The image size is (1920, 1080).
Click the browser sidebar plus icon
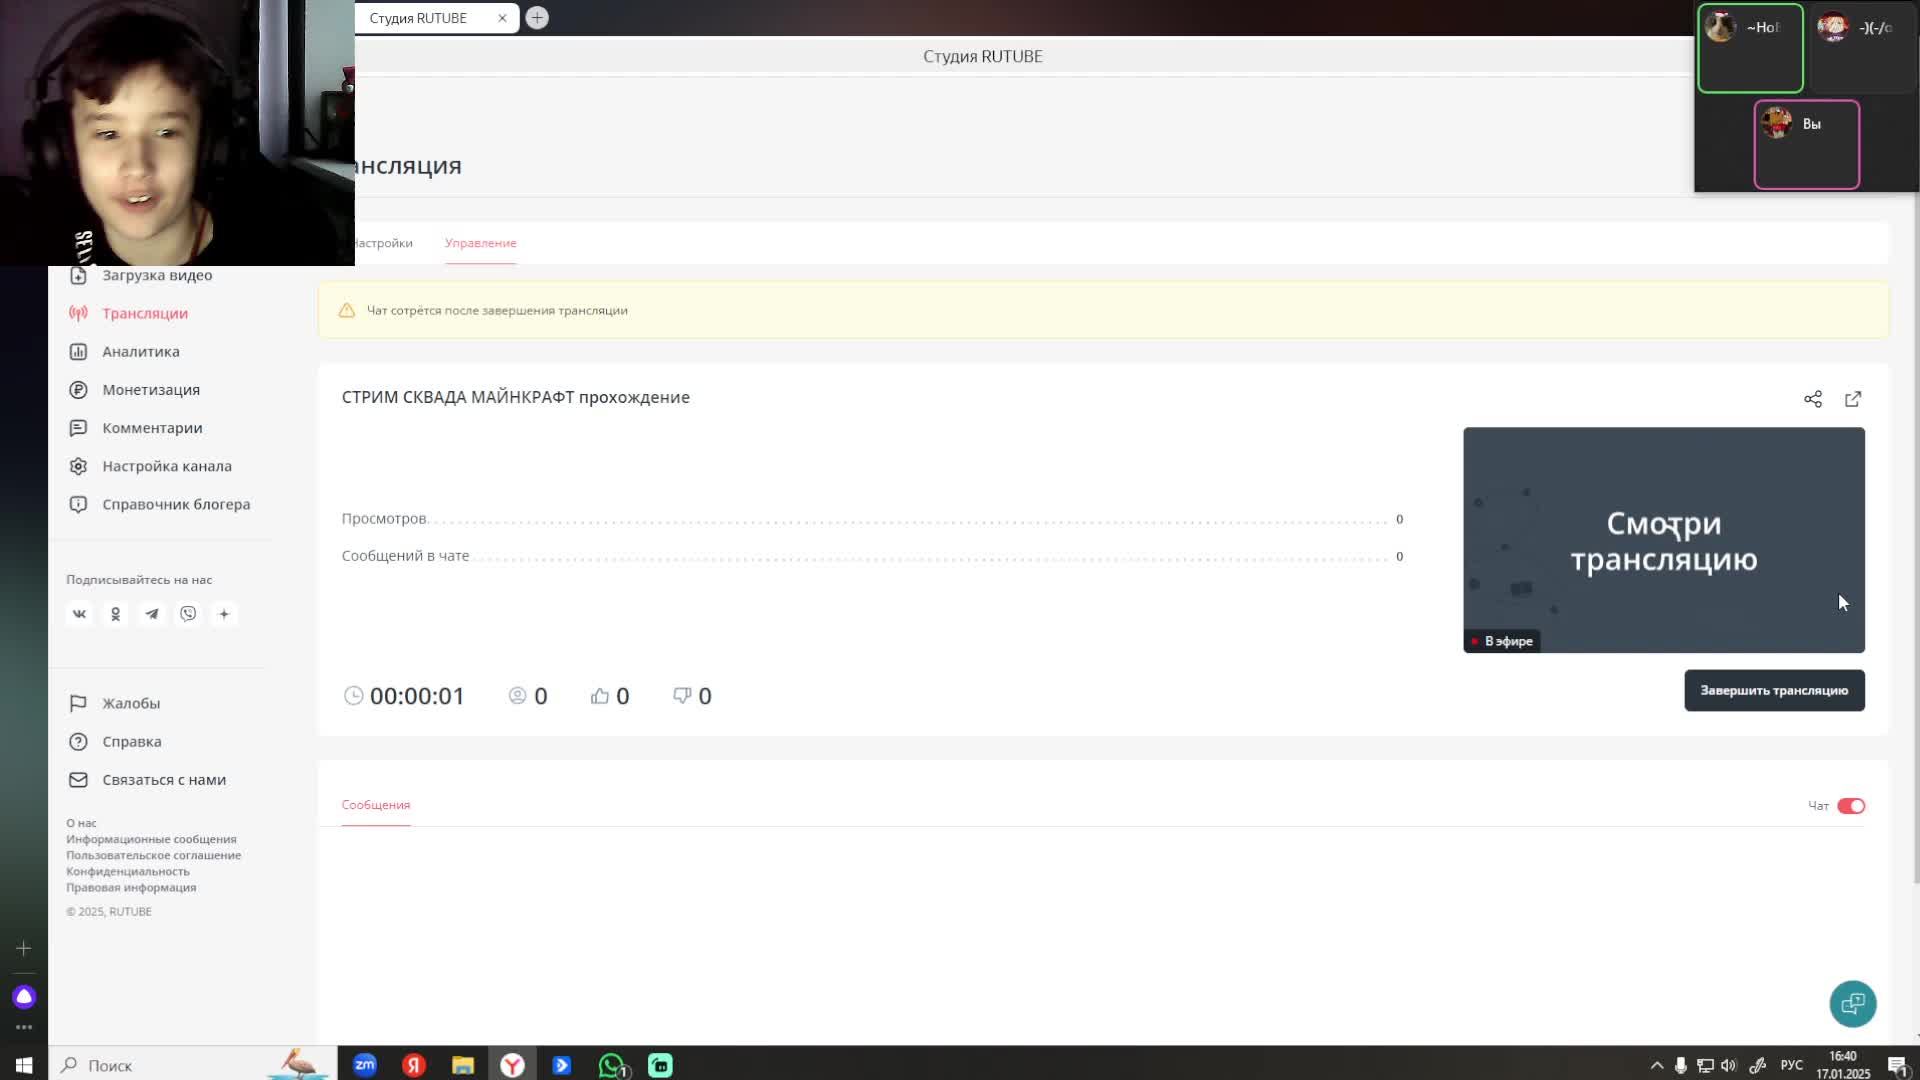24,948
